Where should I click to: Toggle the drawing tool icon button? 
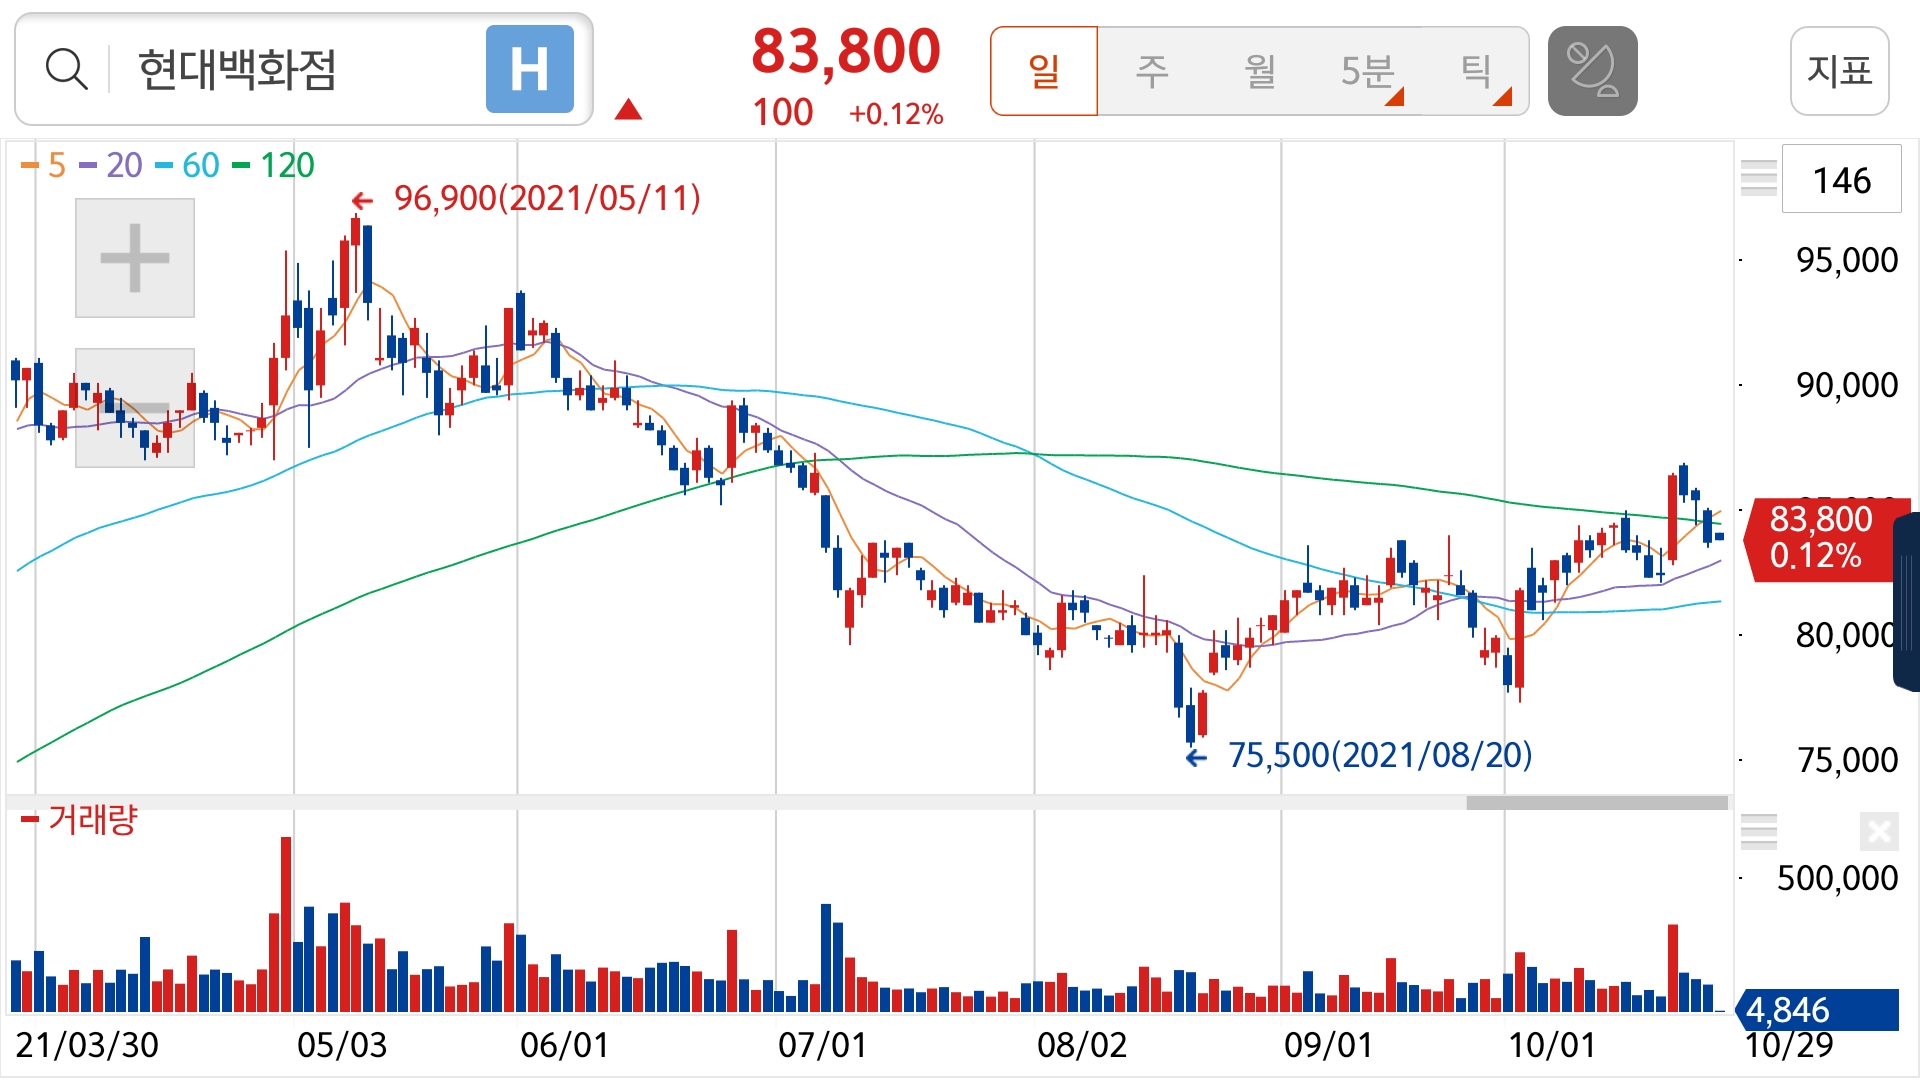coord(1592,71)
